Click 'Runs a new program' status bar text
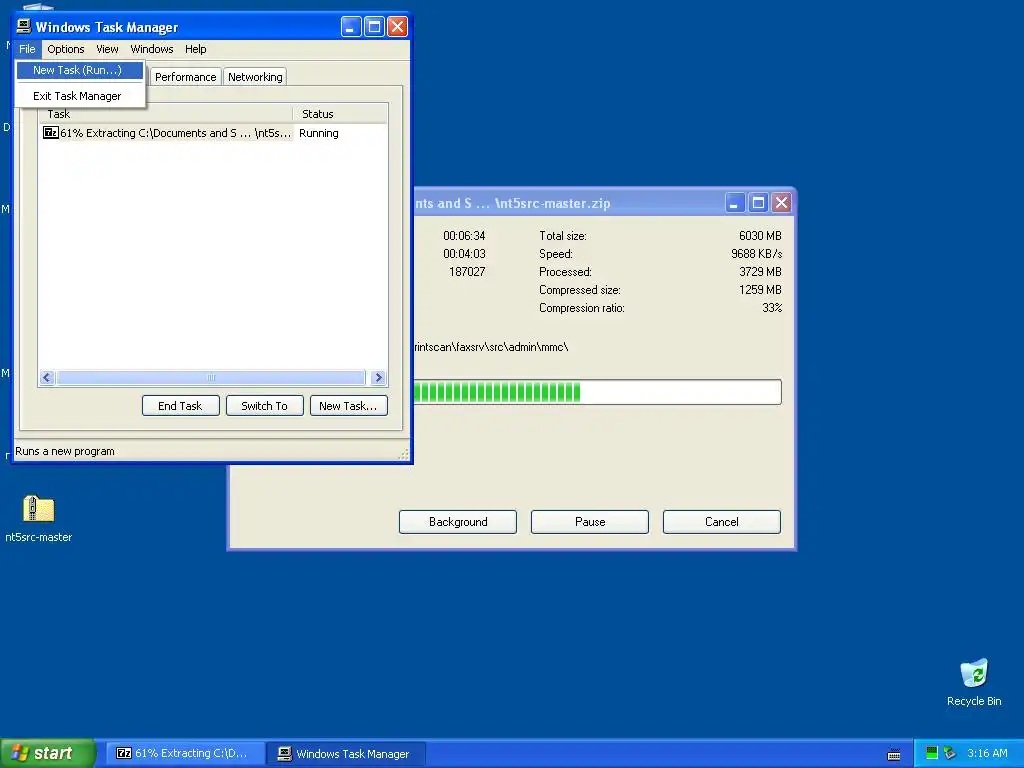The image size is (1024, 768). (x=65, y=451)
